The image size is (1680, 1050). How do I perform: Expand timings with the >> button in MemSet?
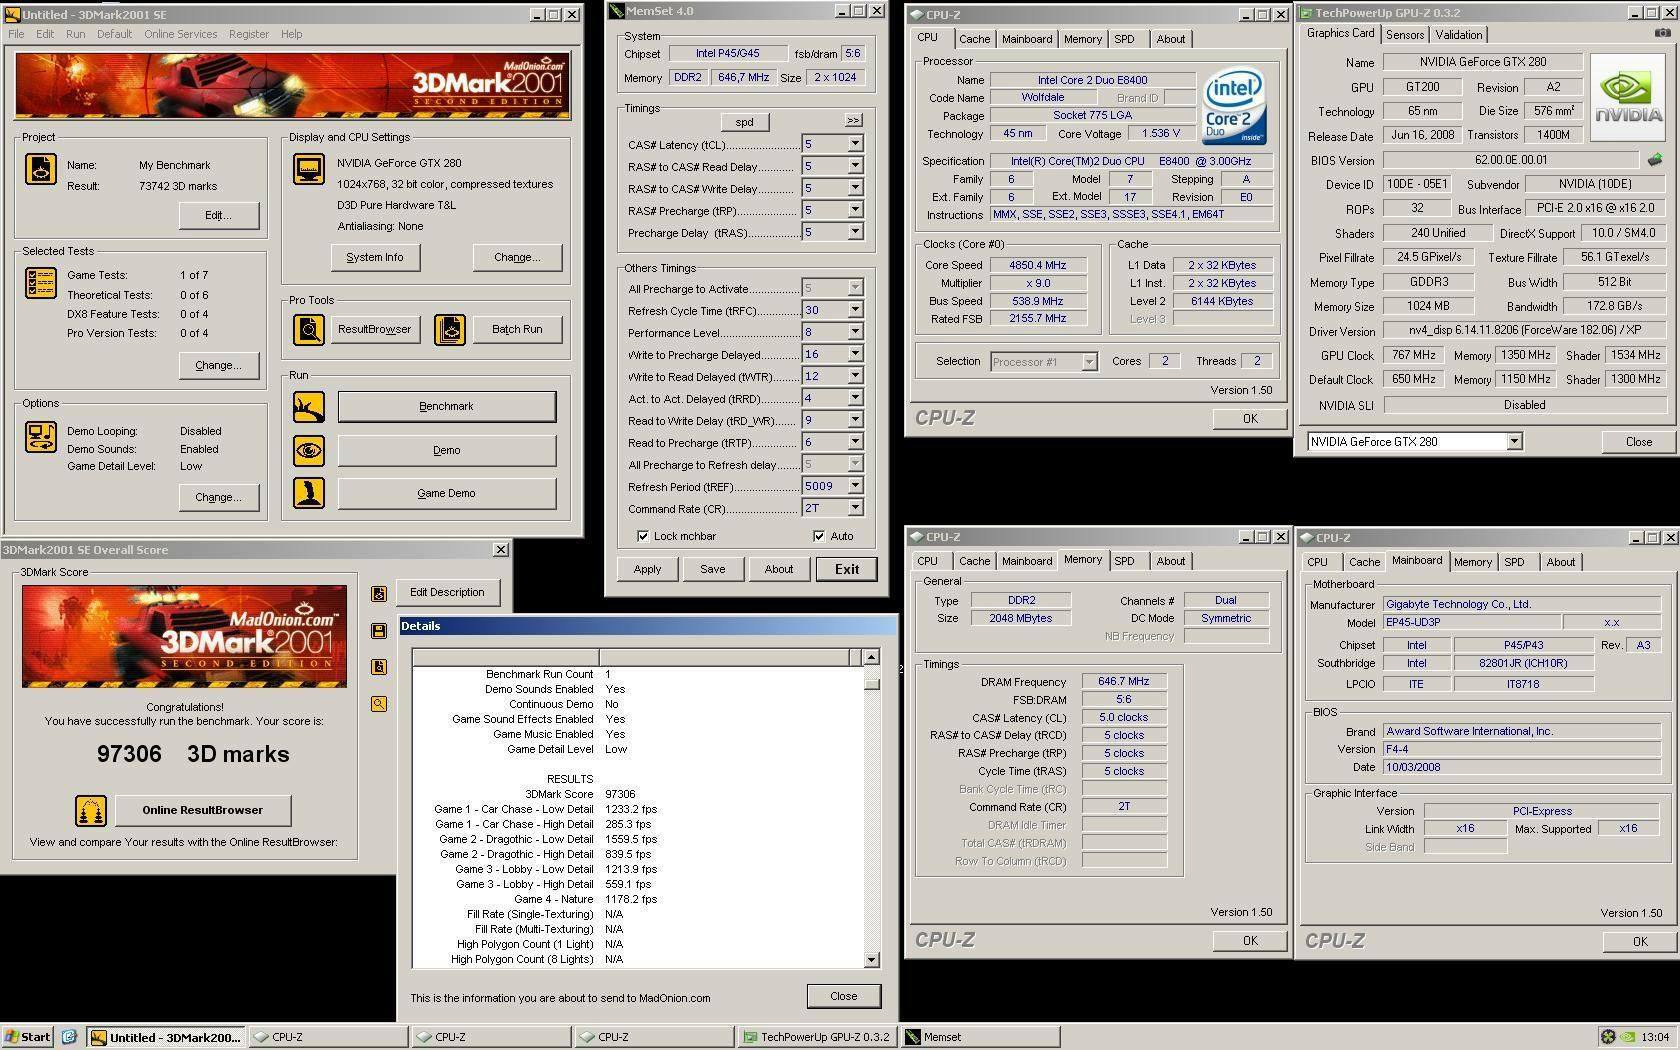click(853, 120)
